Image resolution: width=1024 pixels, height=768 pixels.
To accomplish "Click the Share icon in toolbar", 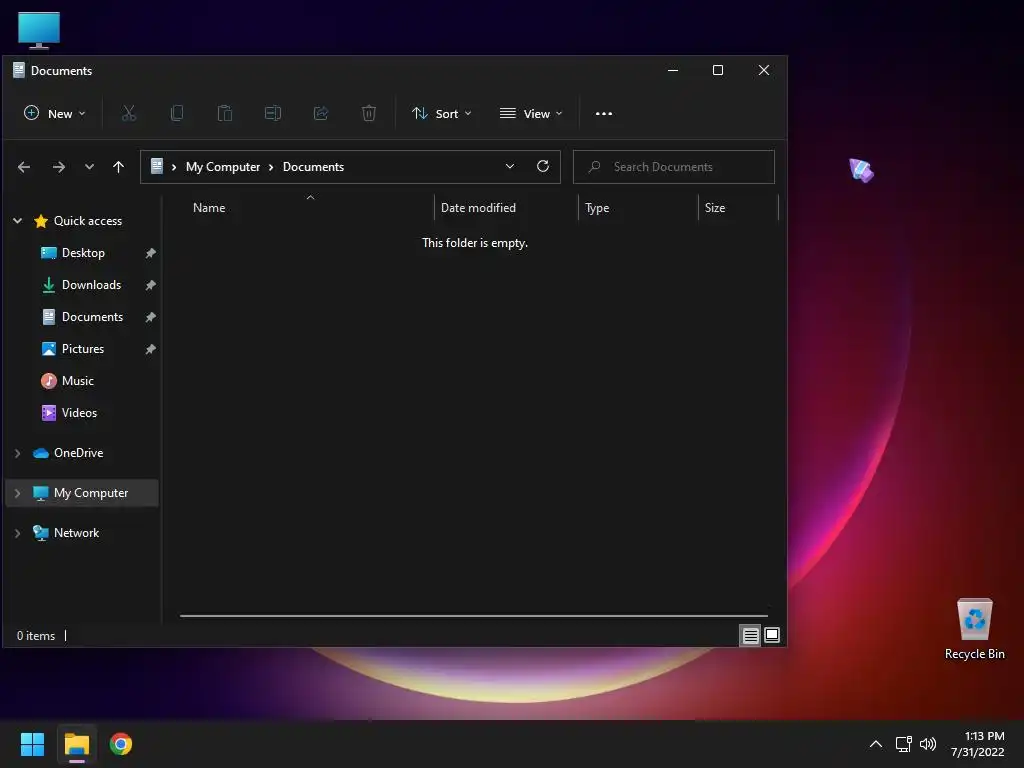I will [321, 114].
